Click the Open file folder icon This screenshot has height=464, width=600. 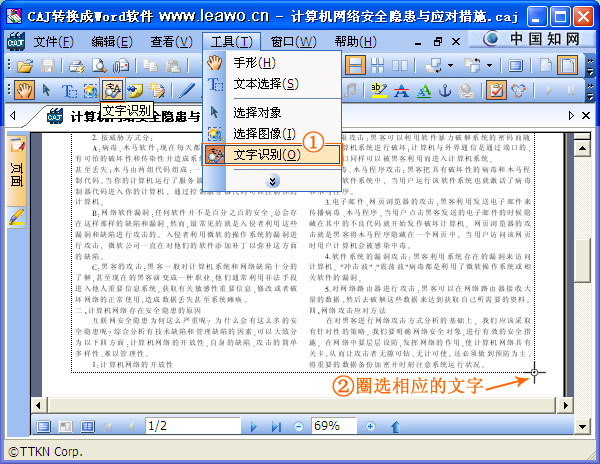tap(25, 66)
